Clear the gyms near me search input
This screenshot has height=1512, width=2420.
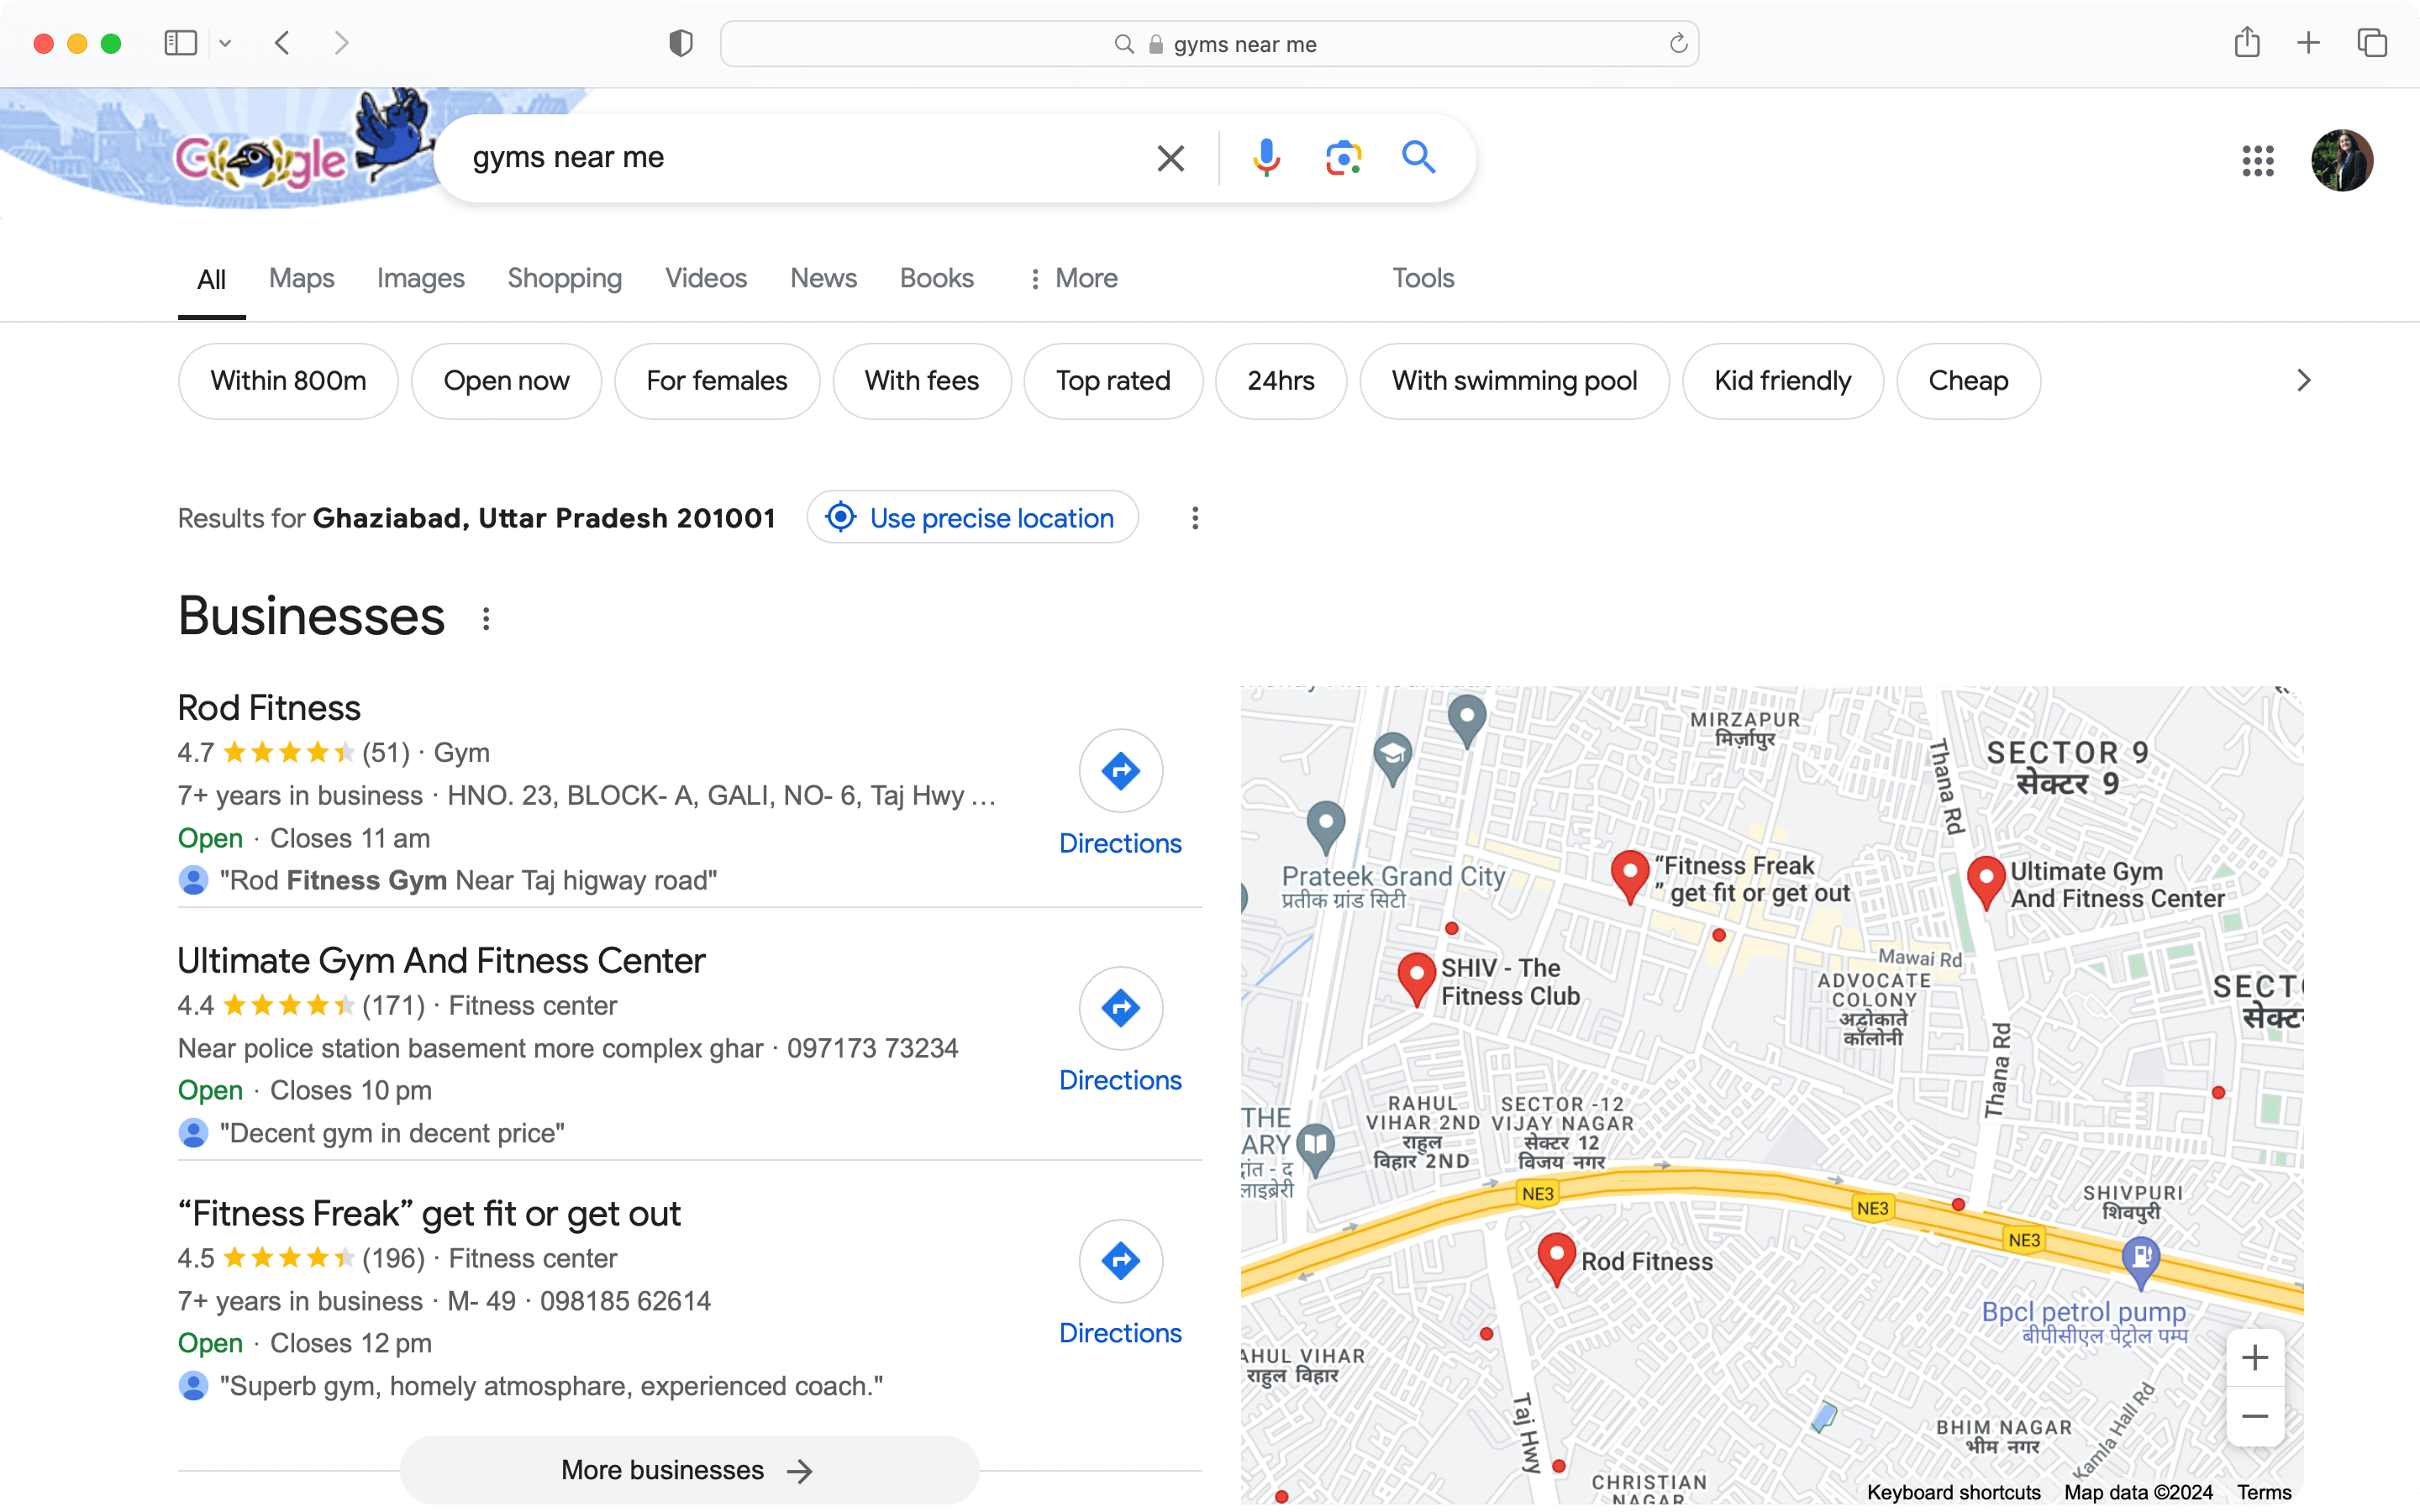click(x=1169, y=159)
